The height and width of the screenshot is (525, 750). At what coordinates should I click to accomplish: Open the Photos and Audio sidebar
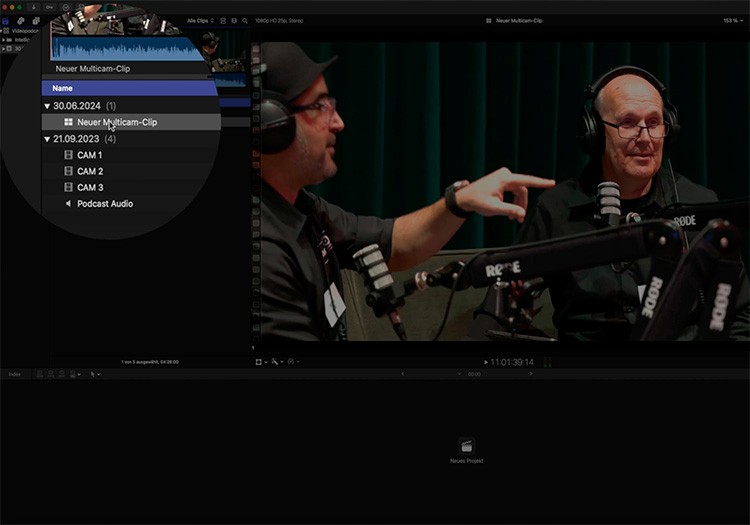[x=21, y=21]
